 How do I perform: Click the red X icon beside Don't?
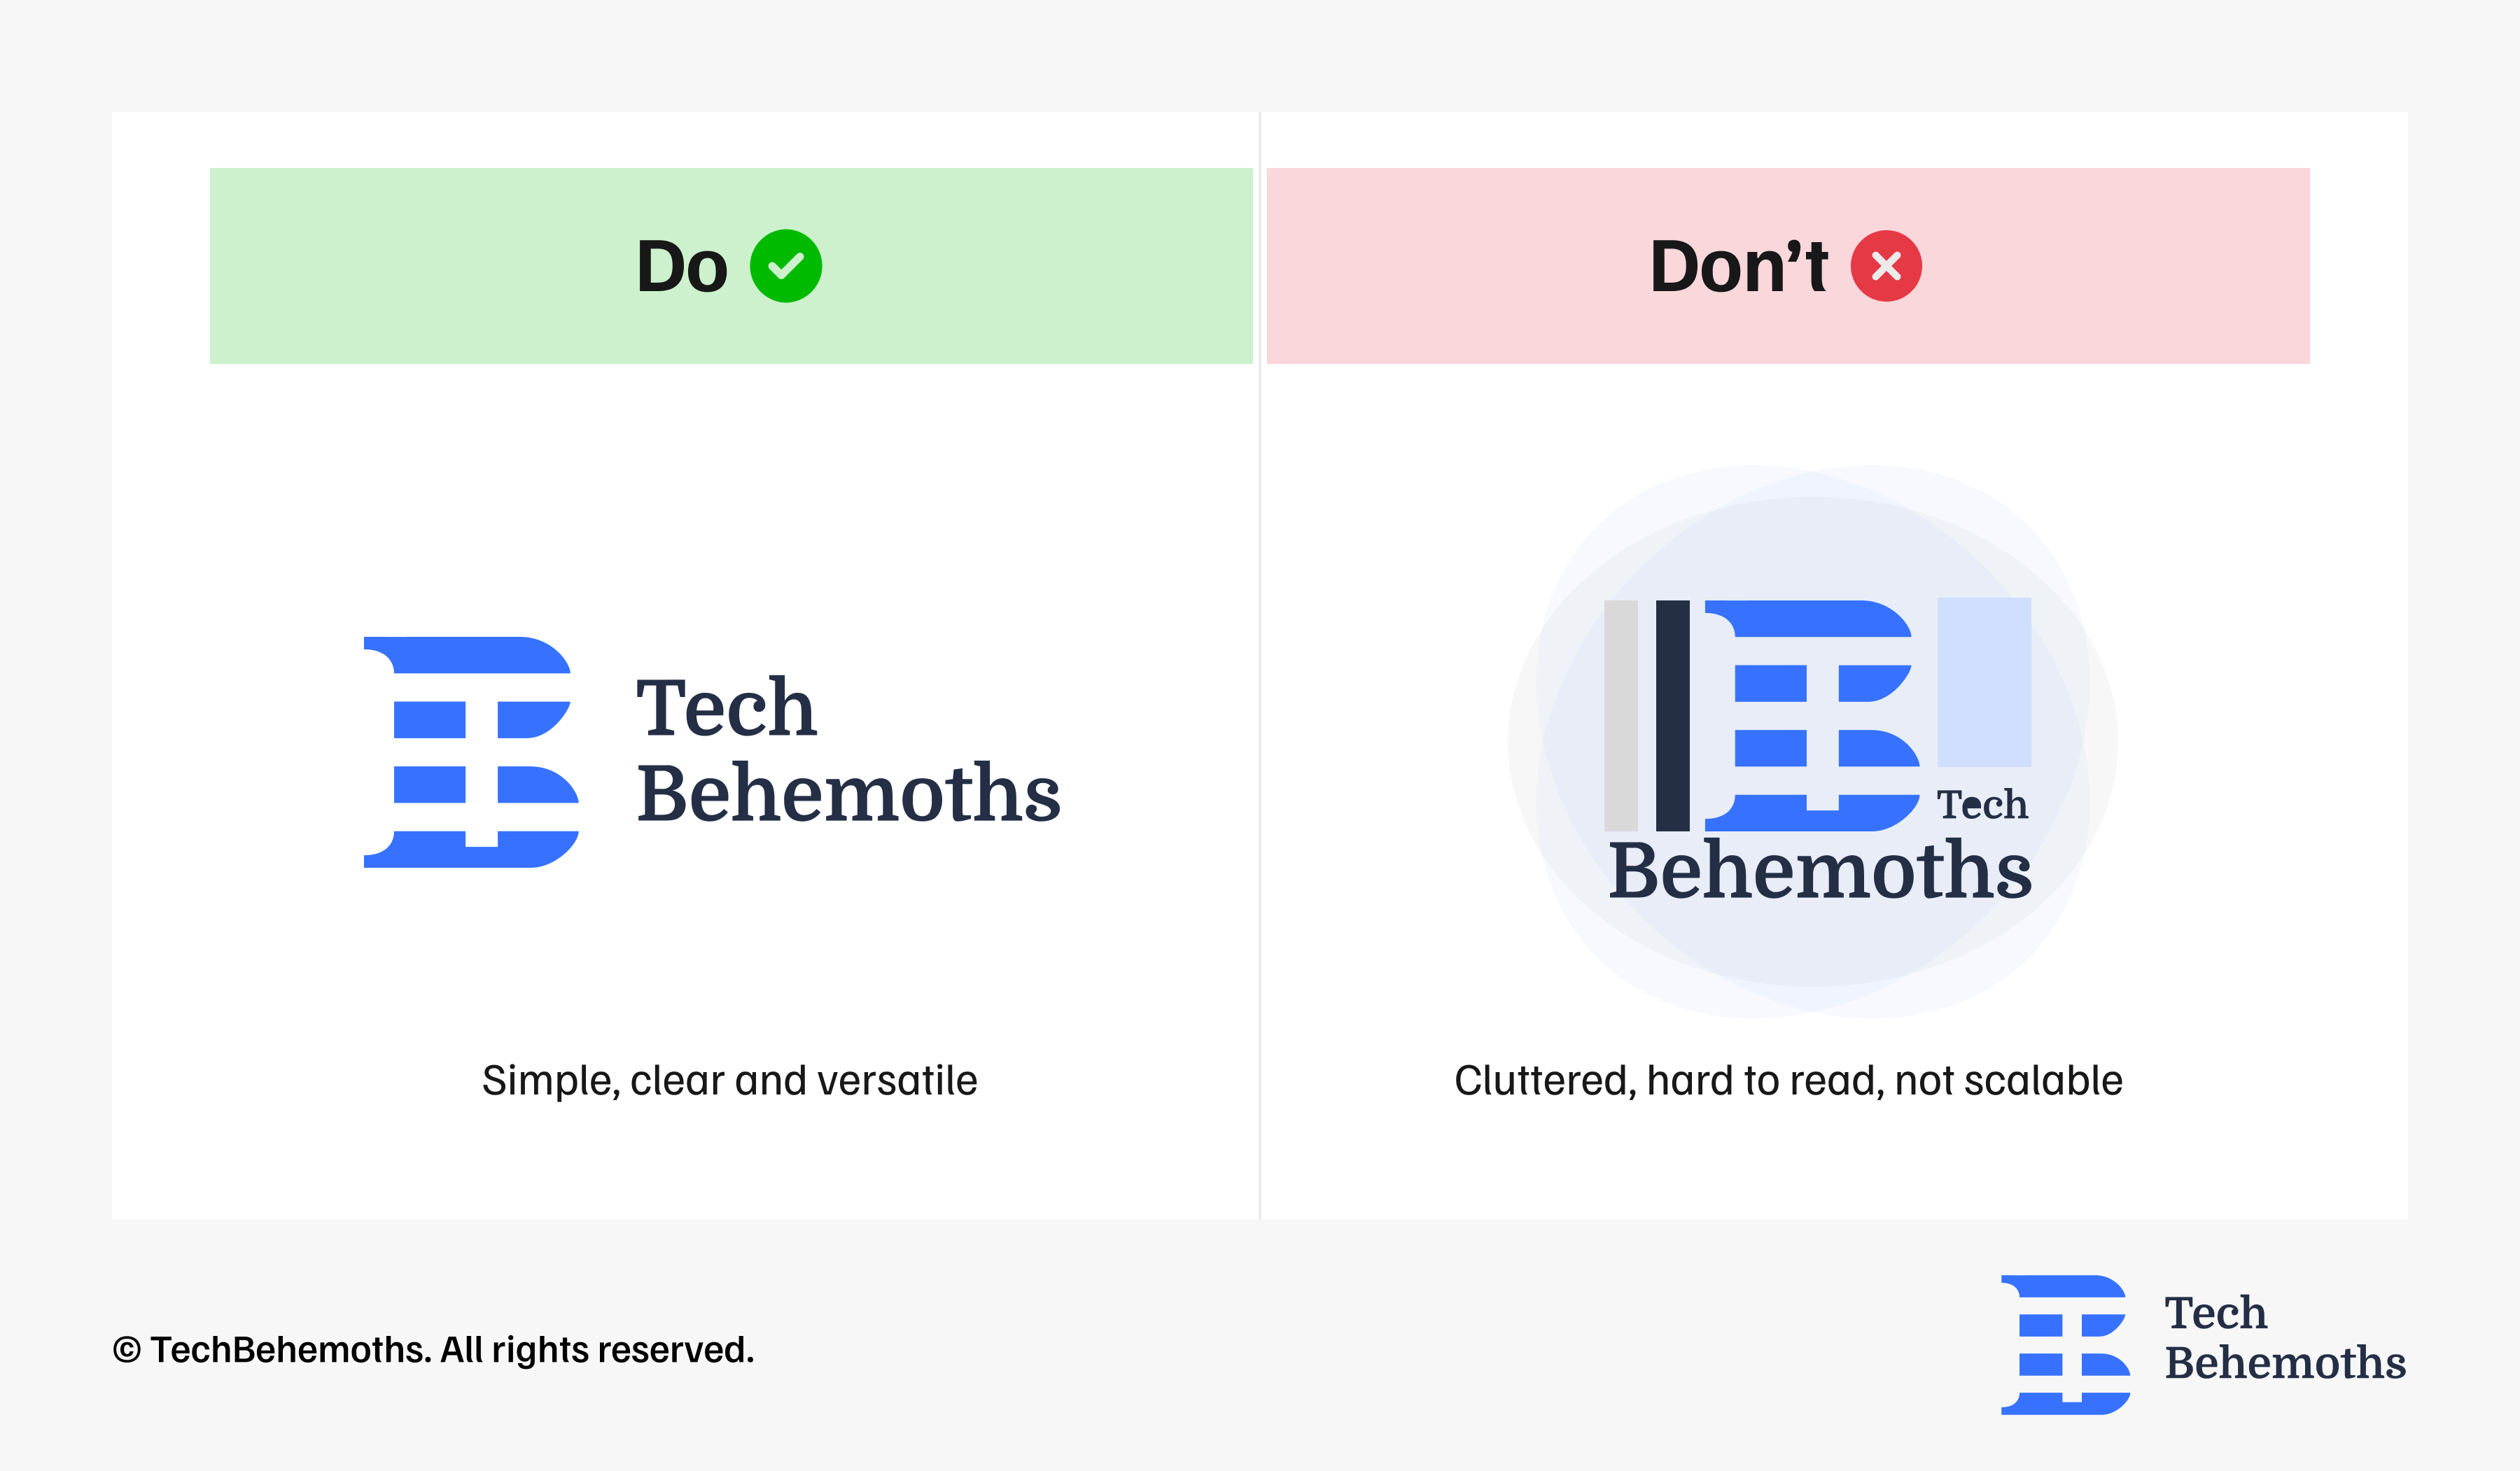pyautogui.click(x=1886, y=266)
